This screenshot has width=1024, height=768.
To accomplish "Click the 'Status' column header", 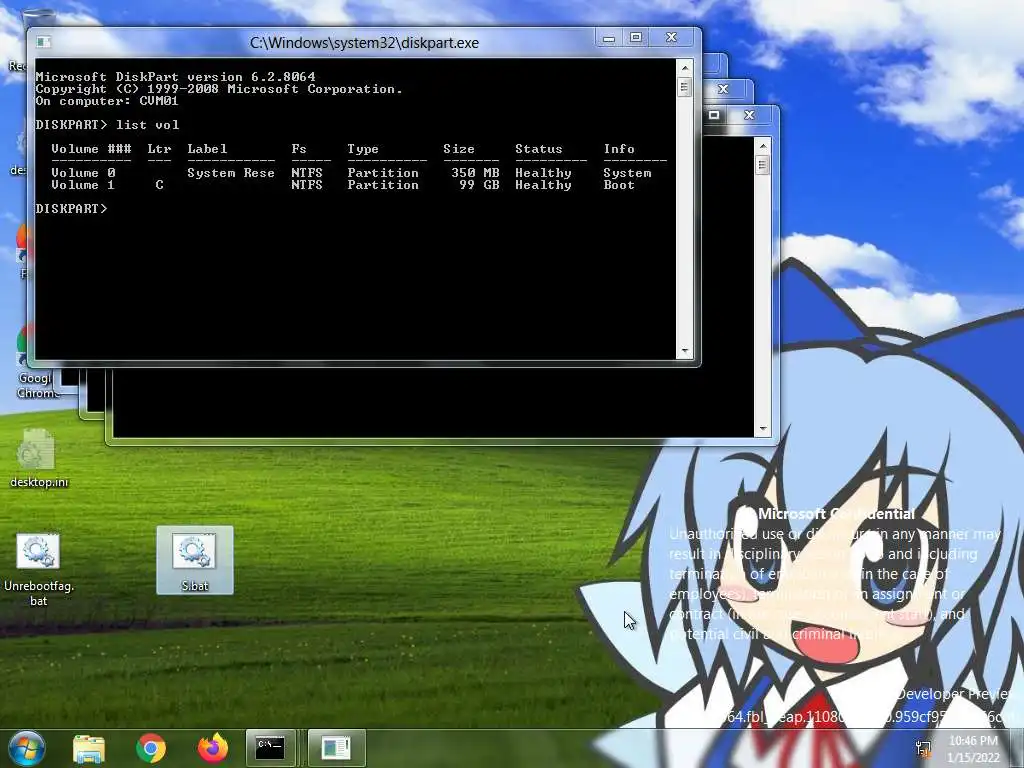I will pos(539,149).
